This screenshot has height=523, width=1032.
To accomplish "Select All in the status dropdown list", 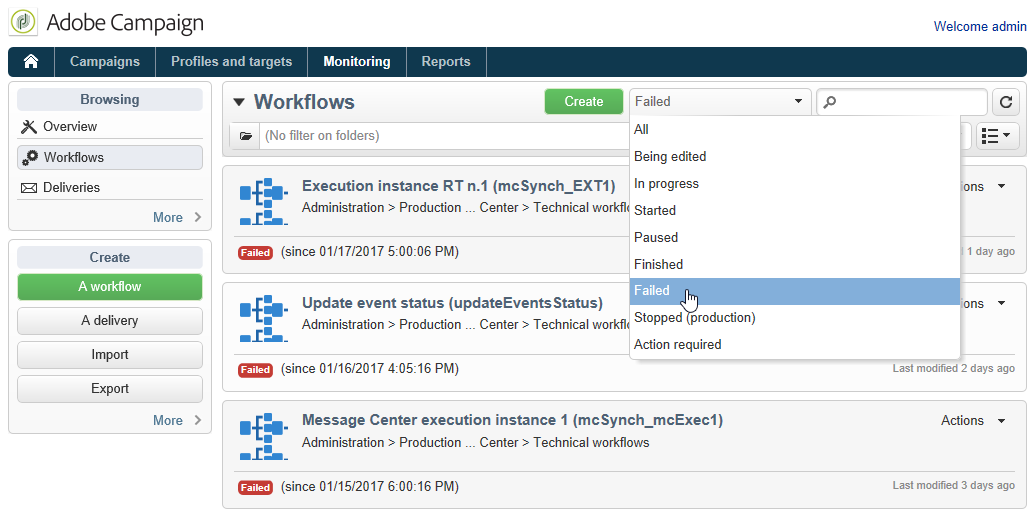I will pyautogui.click(x=794, y=130).
